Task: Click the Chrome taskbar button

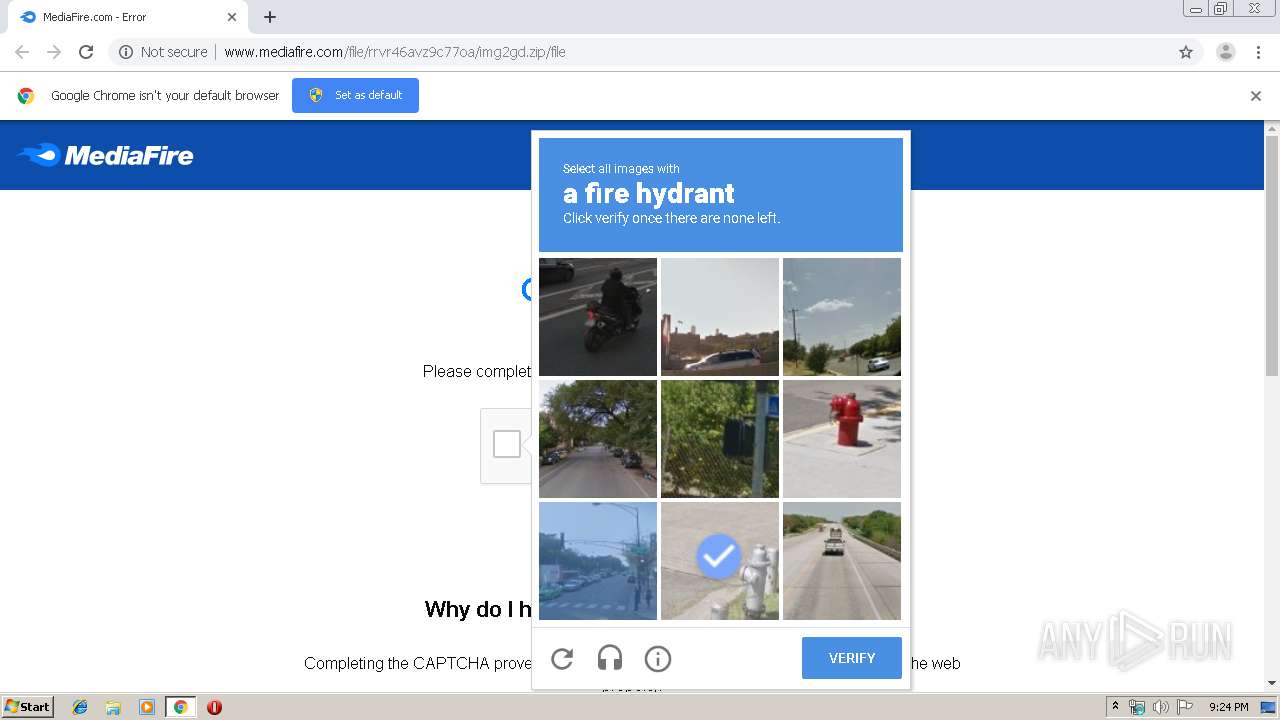Action: (180, 707)
